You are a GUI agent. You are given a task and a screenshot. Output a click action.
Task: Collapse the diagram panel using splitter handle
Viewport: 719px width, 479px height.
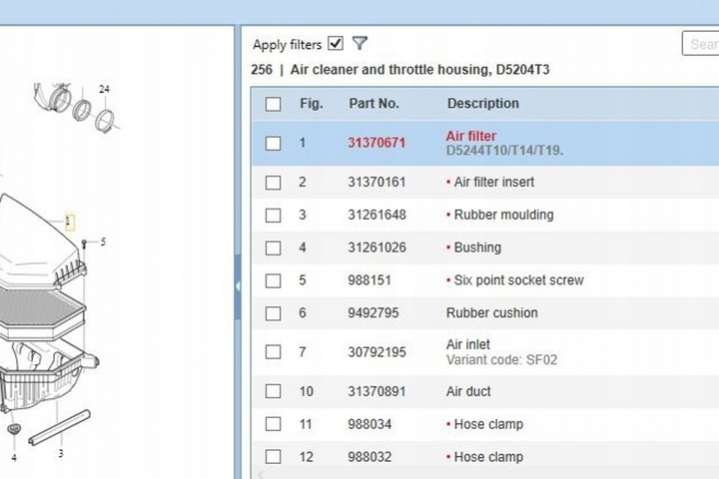pyautogui.click(x=237, y=287)
